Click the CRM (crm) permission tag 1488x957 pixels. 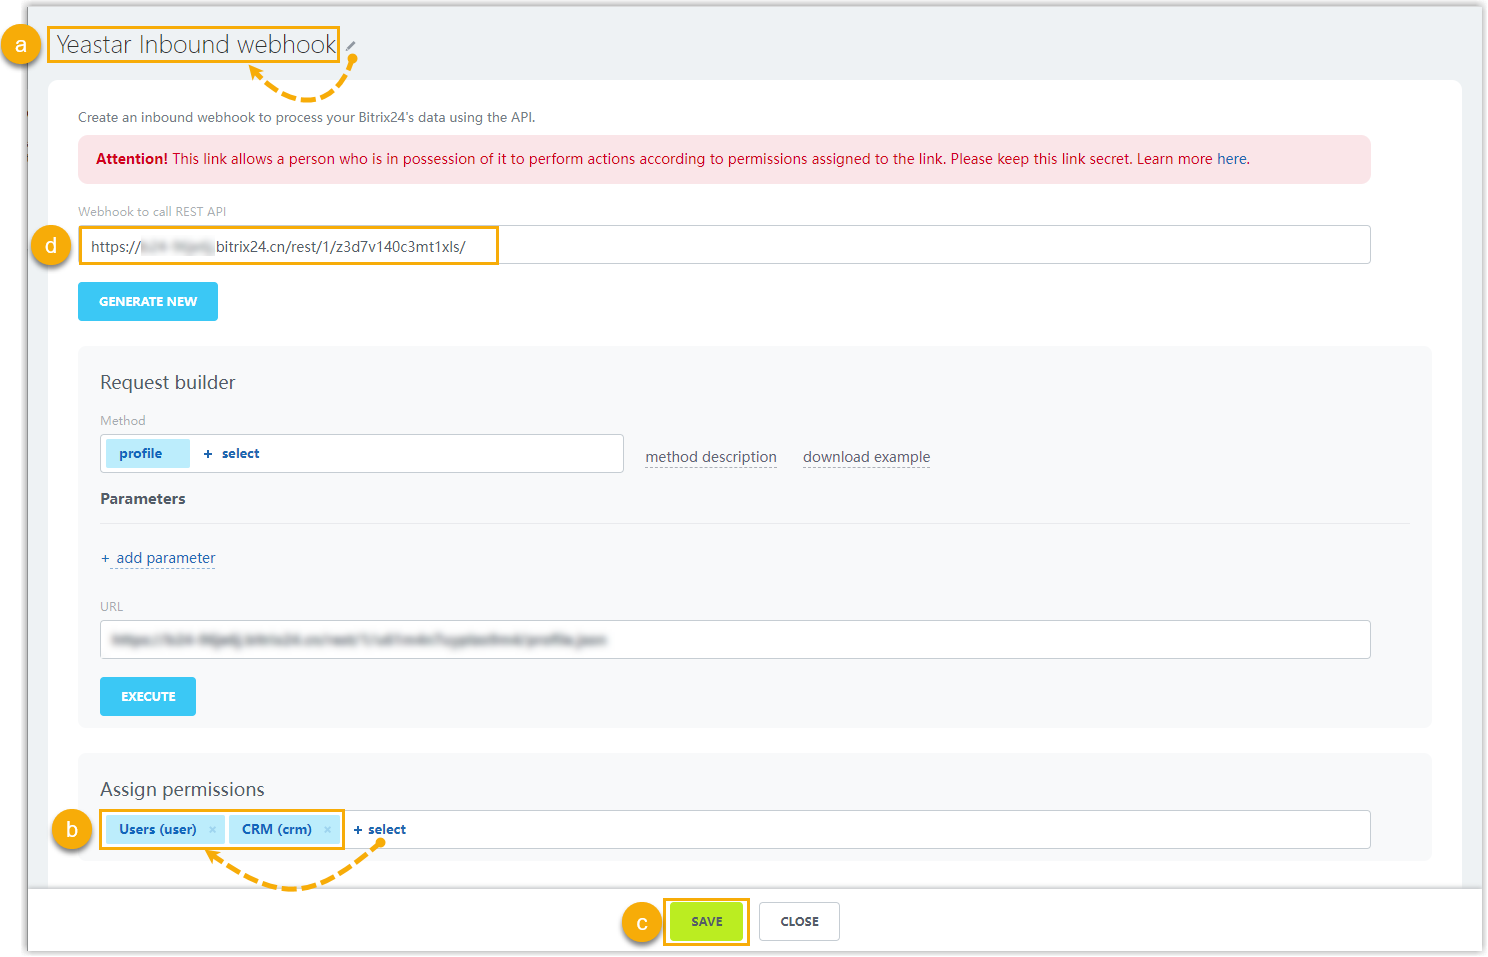coord(276,830)
